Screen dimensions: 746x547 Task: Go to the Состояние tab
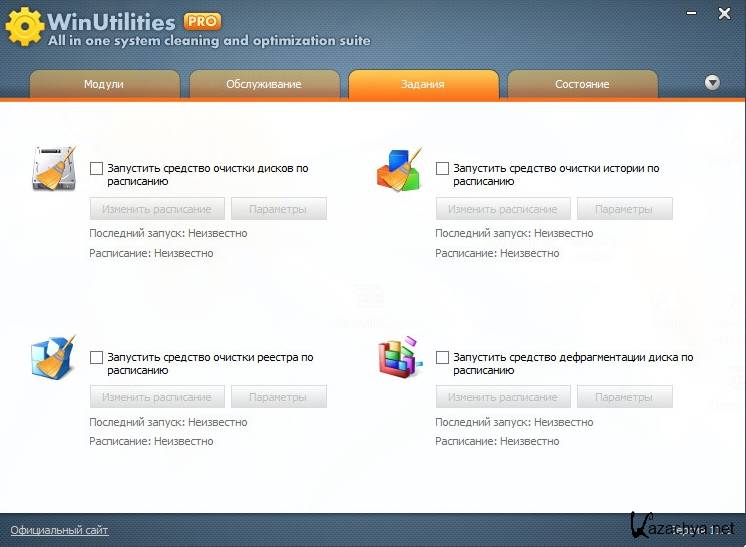(x=582, y=85)
